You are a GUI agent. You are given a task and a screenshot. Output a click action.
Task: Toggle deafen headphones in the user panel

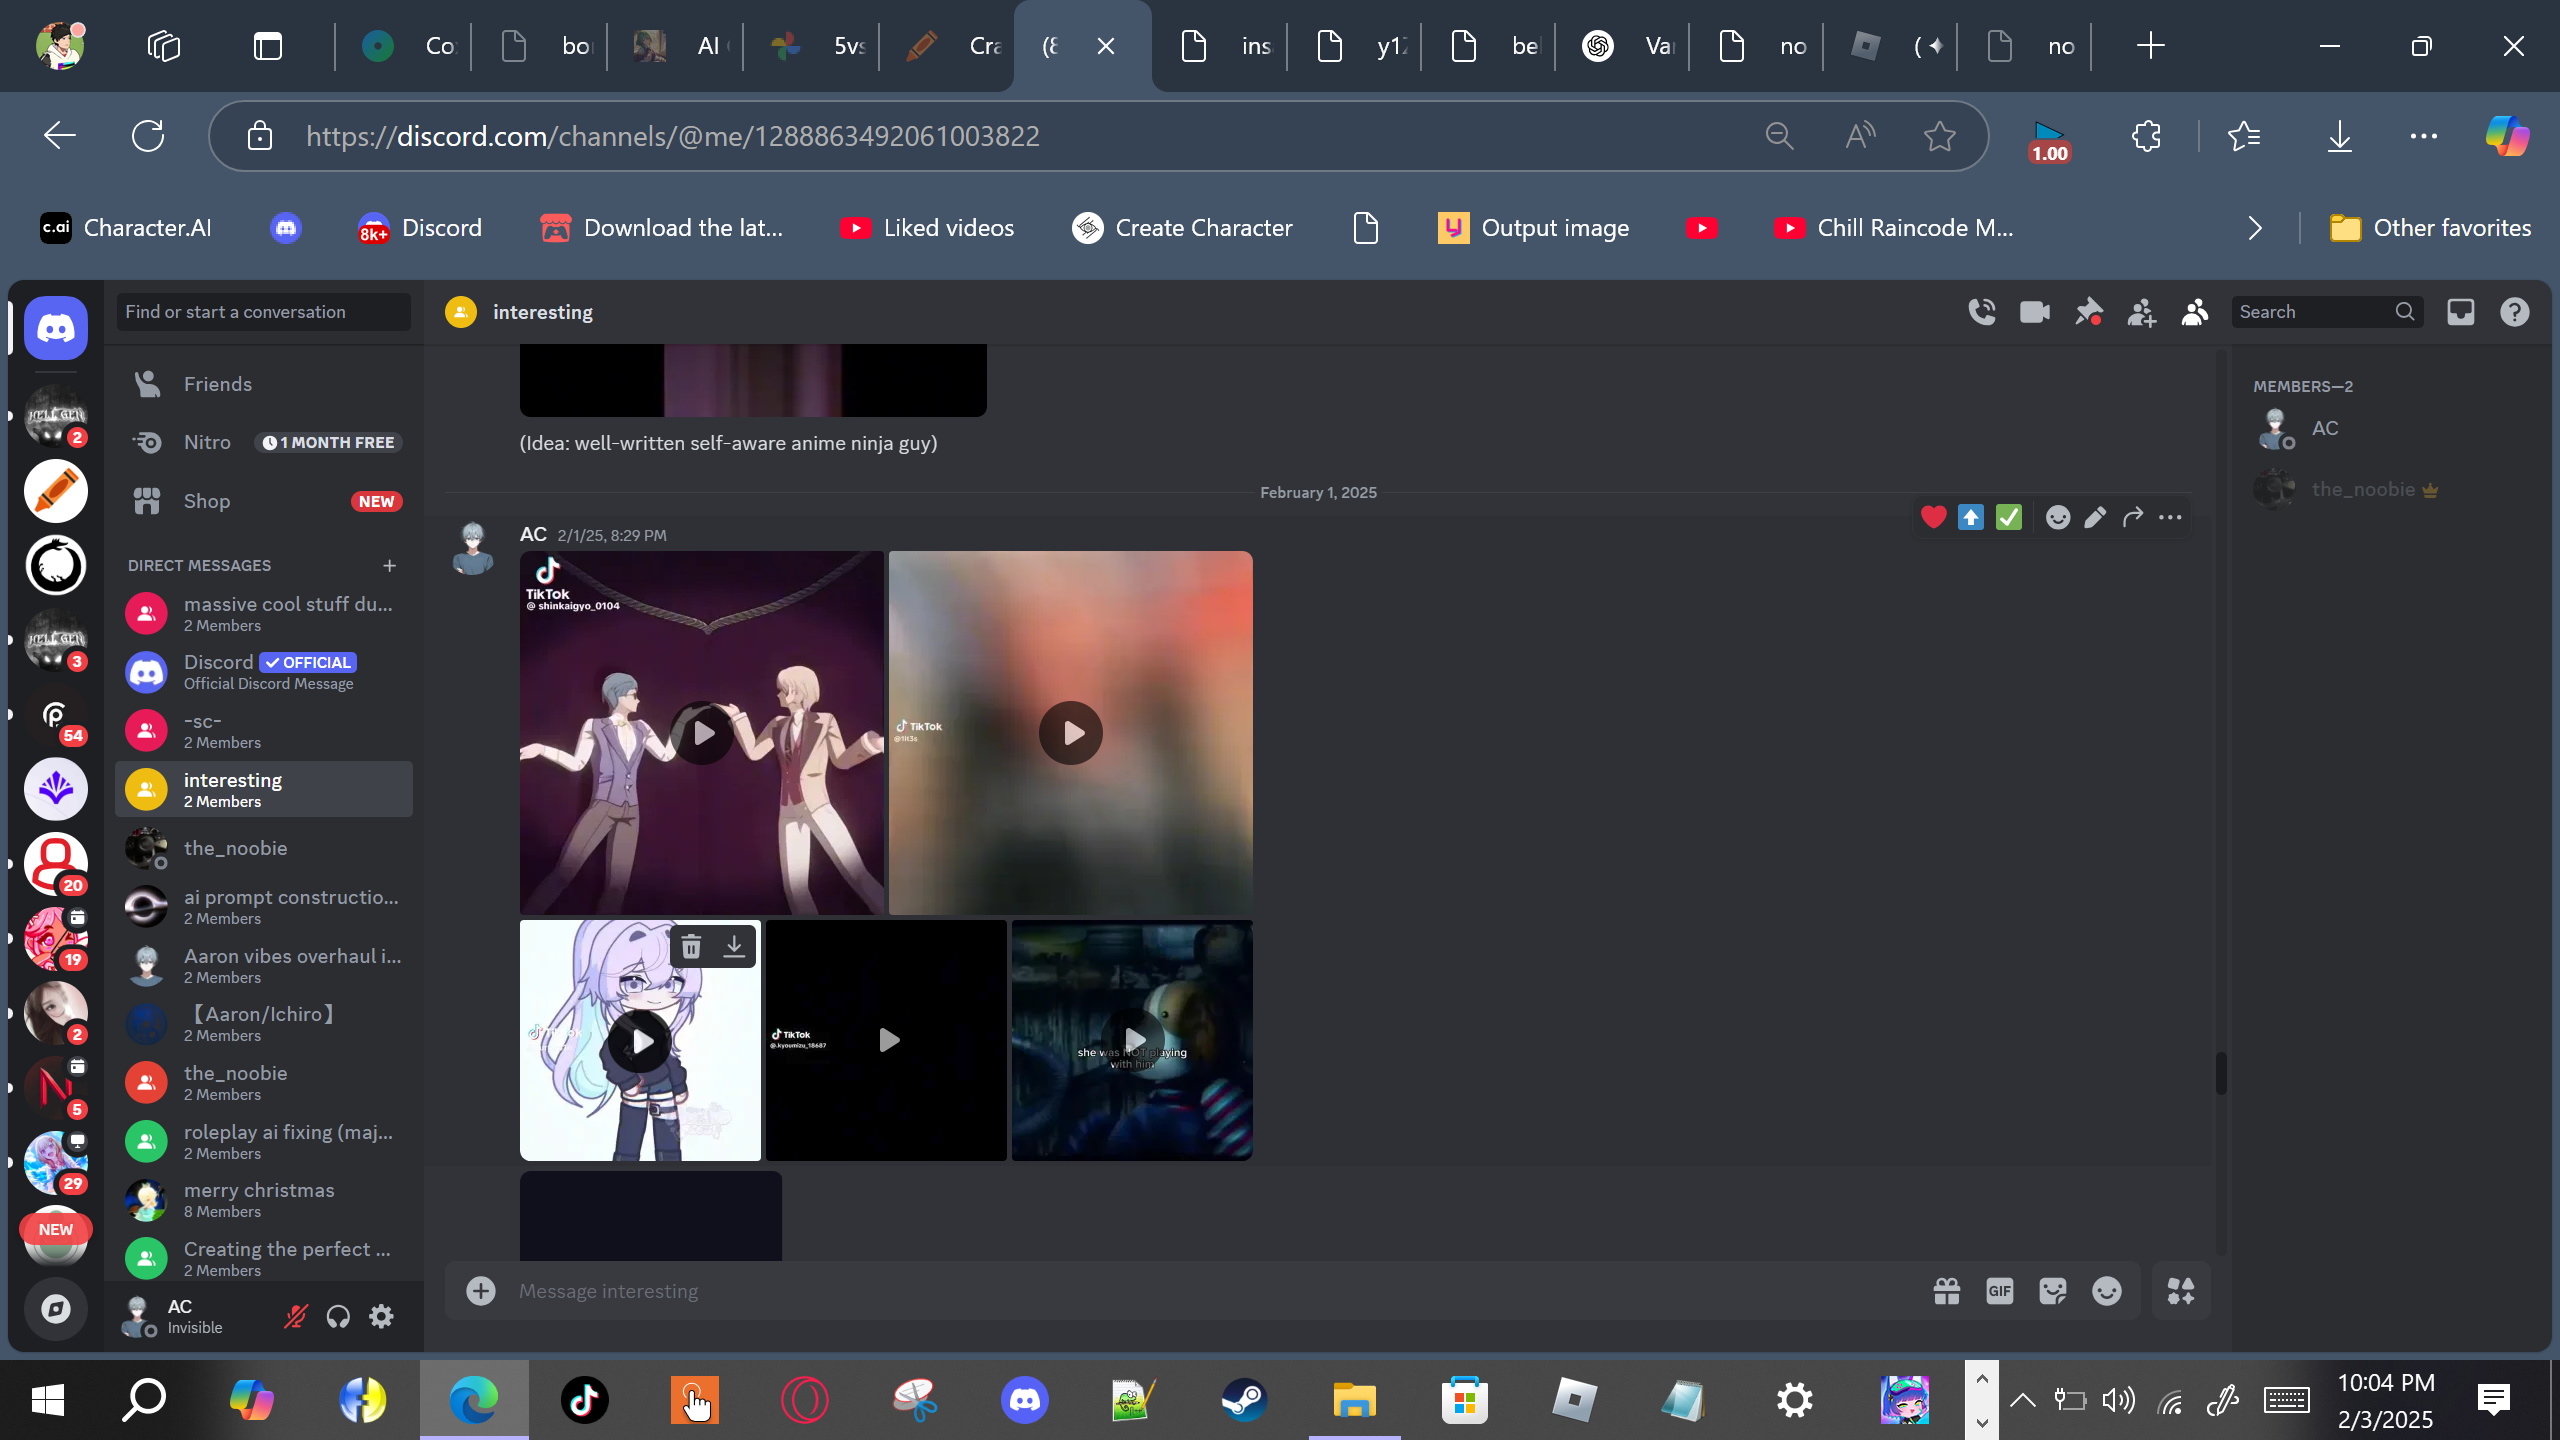tap(338, 1317)
